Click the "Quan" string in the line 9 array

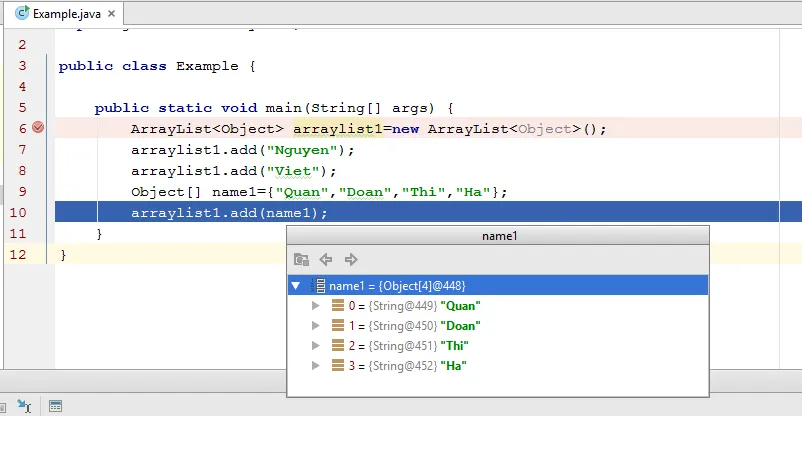pos(302,192)
